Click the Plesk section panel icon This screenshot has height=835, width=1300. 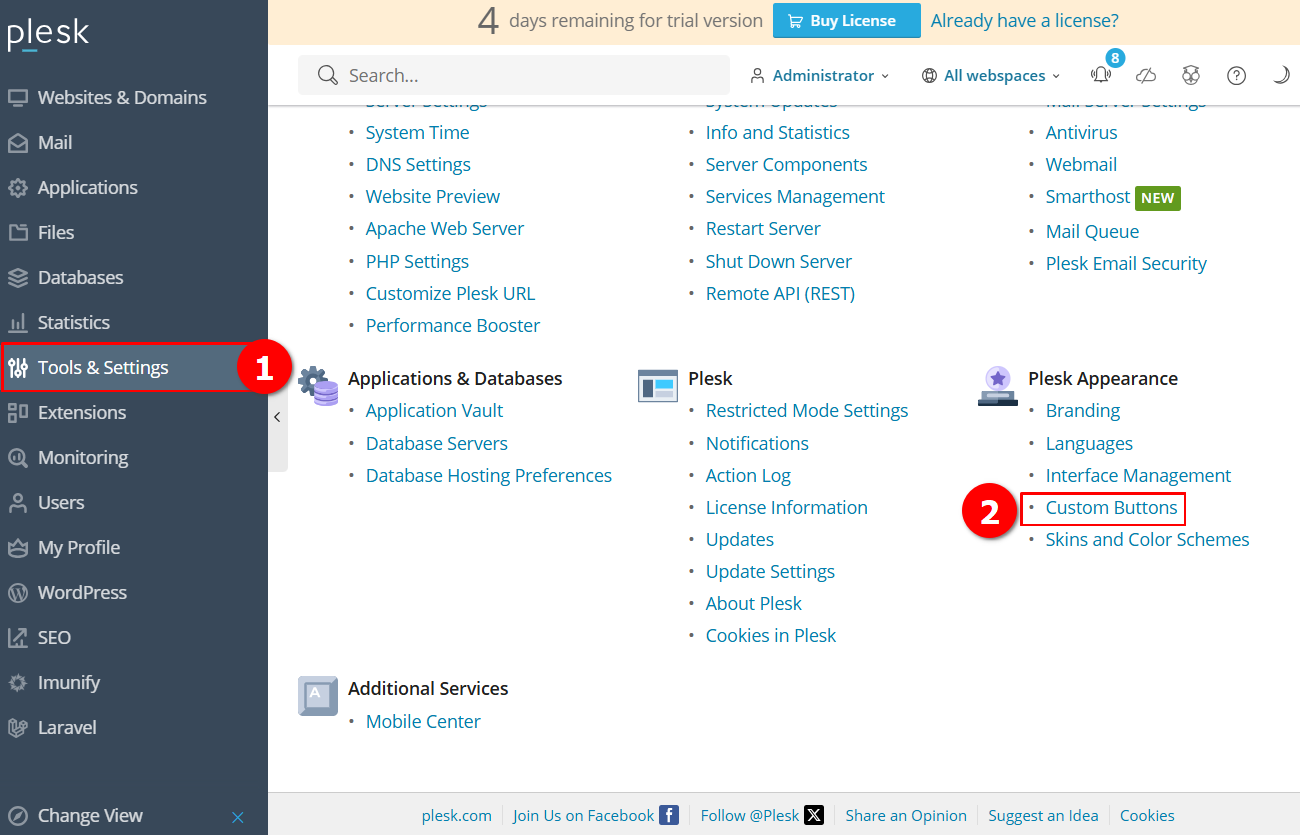(x=658, y=385)
